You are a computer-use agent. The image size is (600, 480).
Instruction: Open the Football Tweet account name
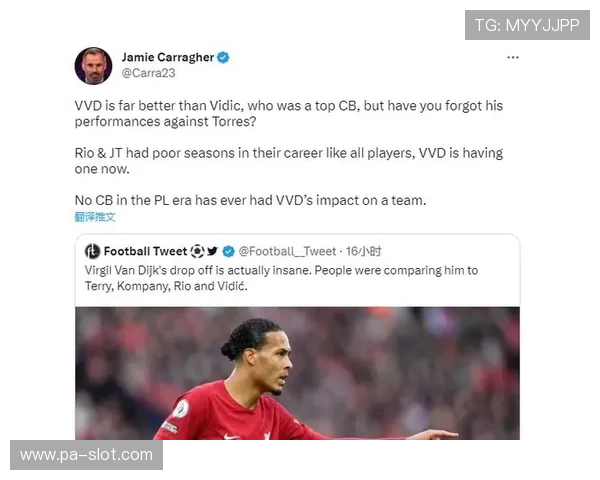point(145,251)
